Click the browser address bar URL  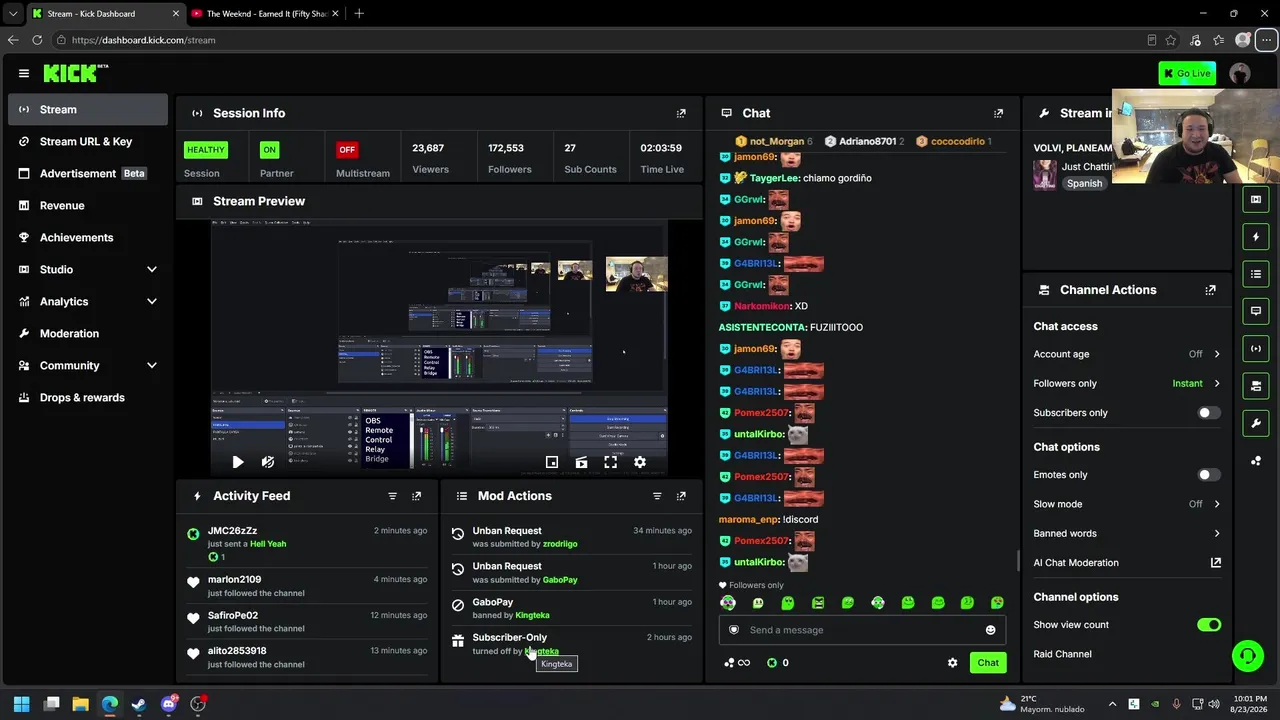[143, 40]
